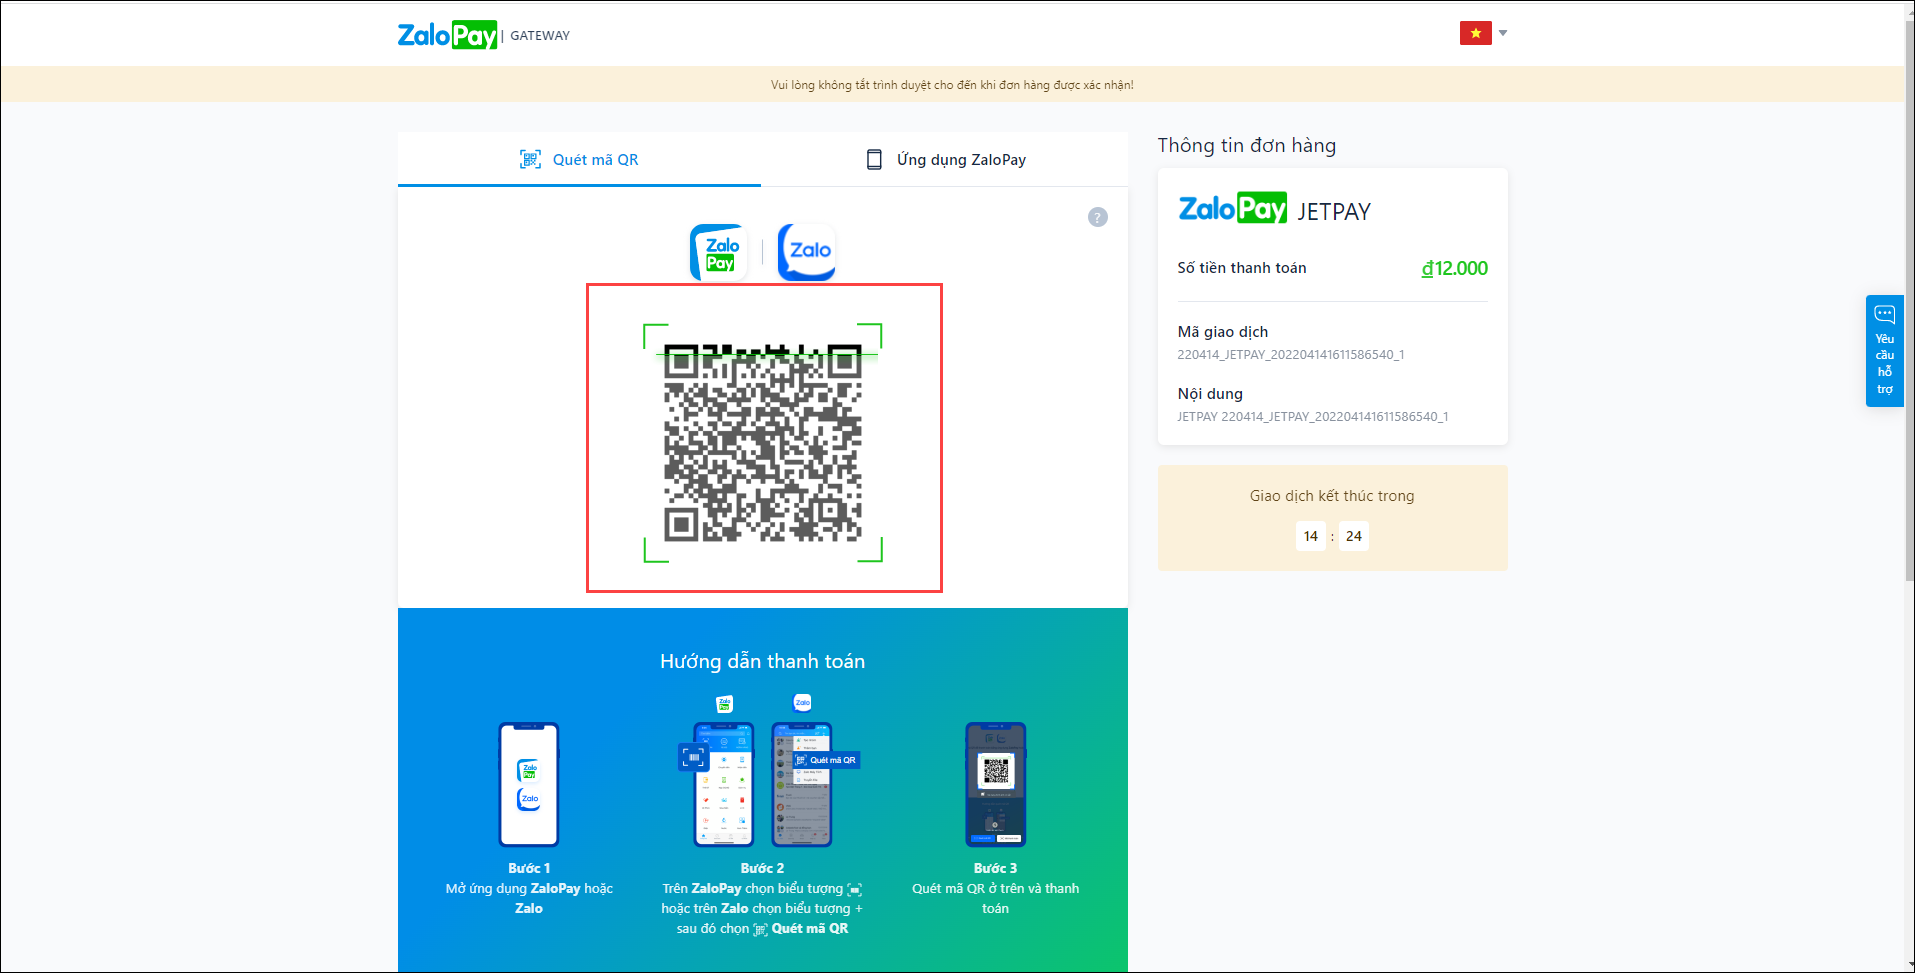The width and height of the screenshot is (1915, 973).
Task: Click the Bước 1 label
Action: click(x=529, y=868)
